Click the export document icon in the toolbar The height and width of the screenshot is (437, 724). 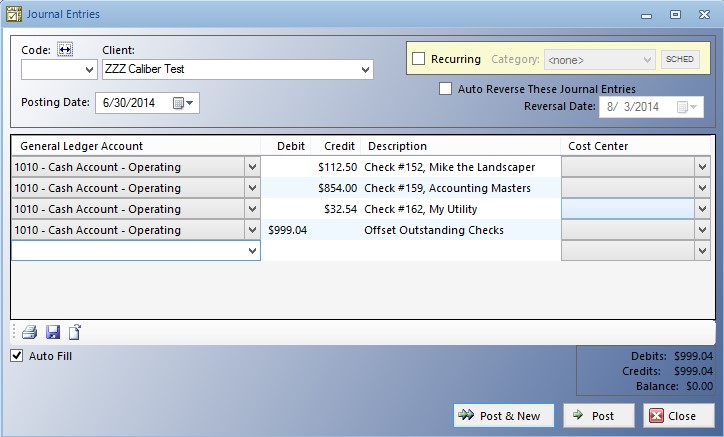[x=75, y=333]
